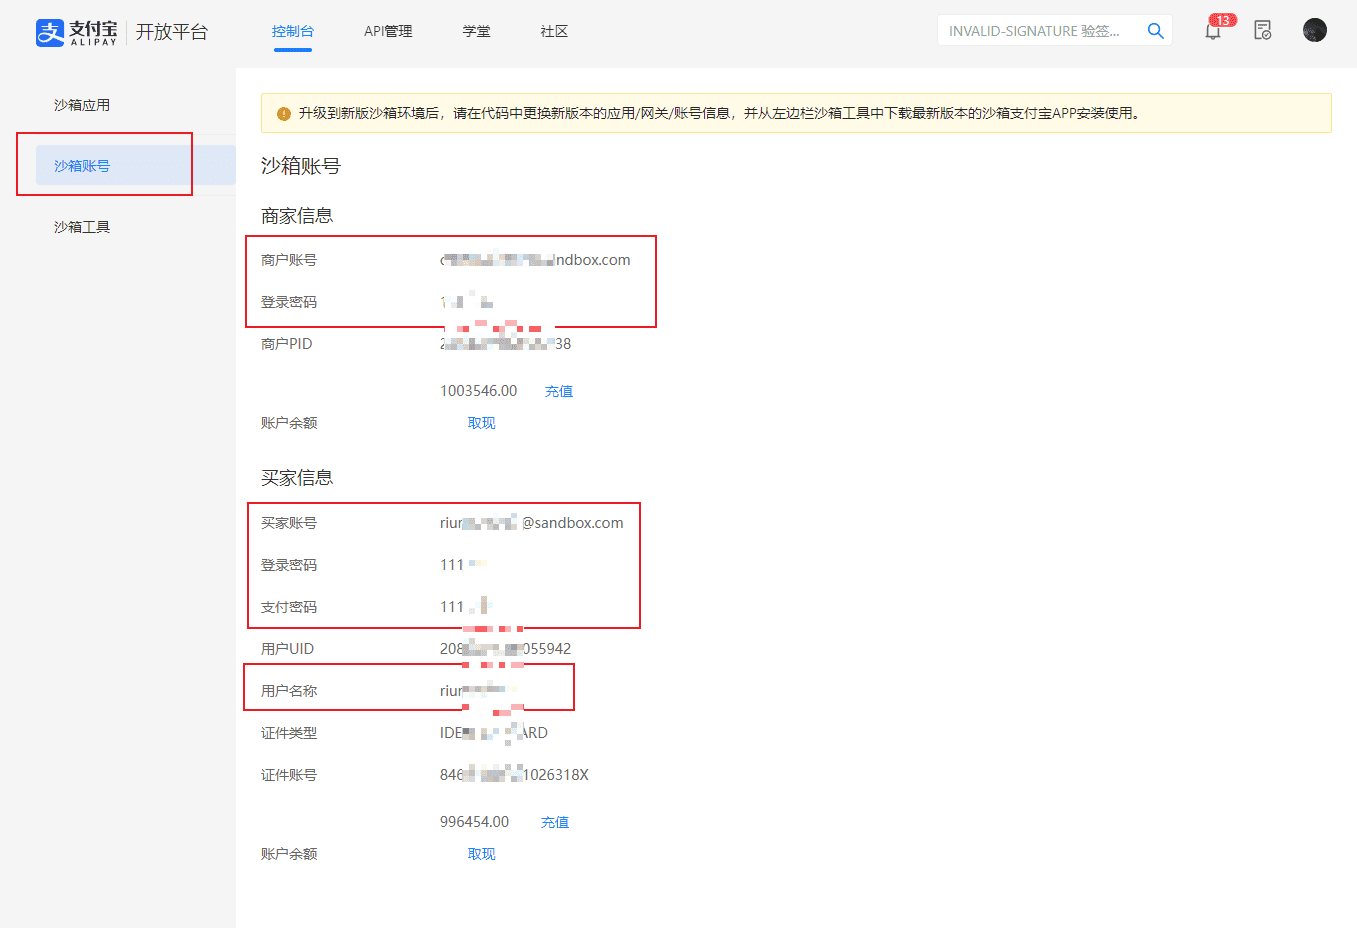
Task: Open the notifications bell
Action: (x=1213, y=31)
